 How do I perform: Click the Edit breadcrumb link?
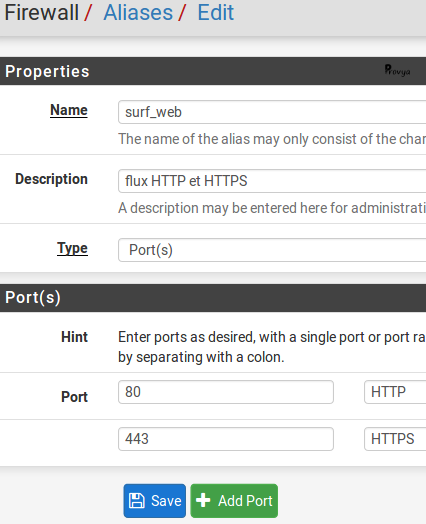coord(216,13)
